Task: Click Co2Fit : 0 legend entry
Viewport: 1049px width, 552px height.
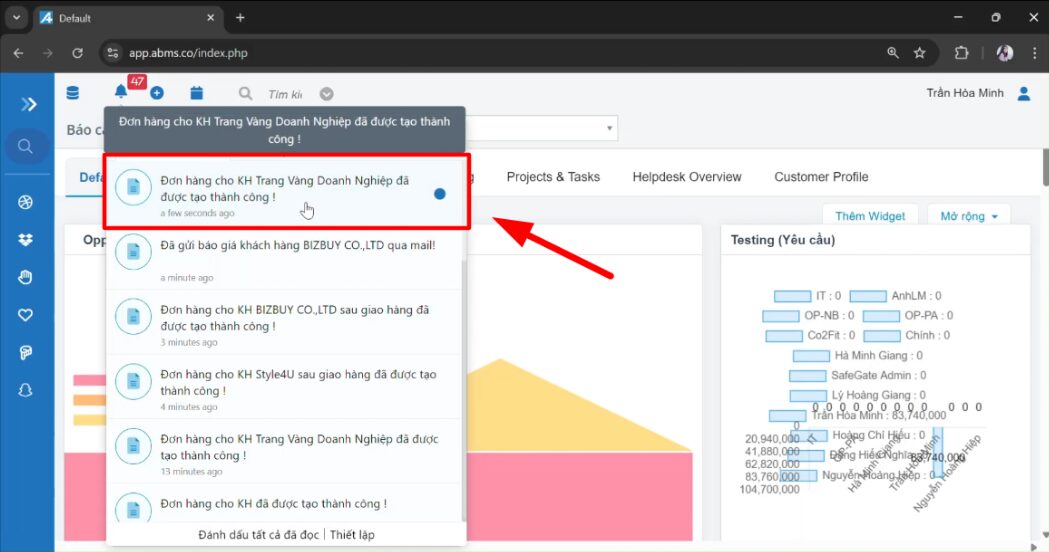Action: point(811,335)
